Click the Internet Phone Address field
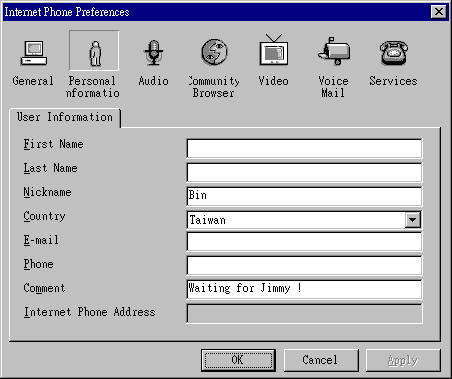The image size is (452, 379). point(304,313)
